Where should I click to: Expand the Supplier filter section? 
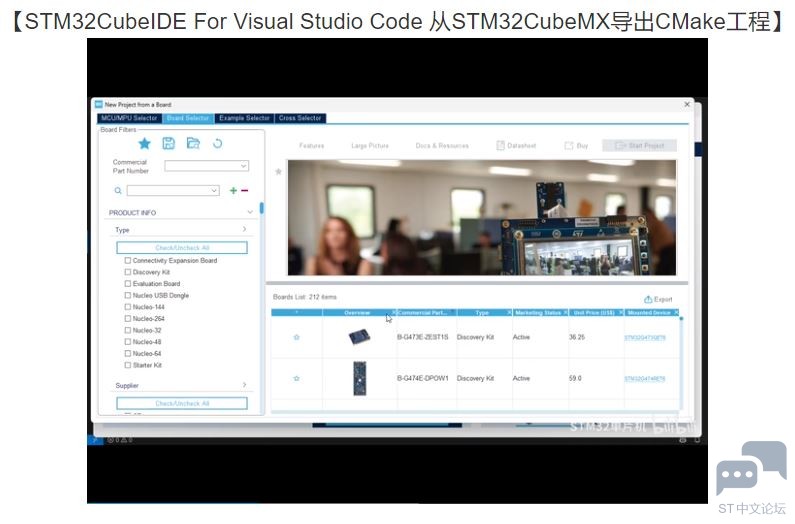tap(244, 385)
